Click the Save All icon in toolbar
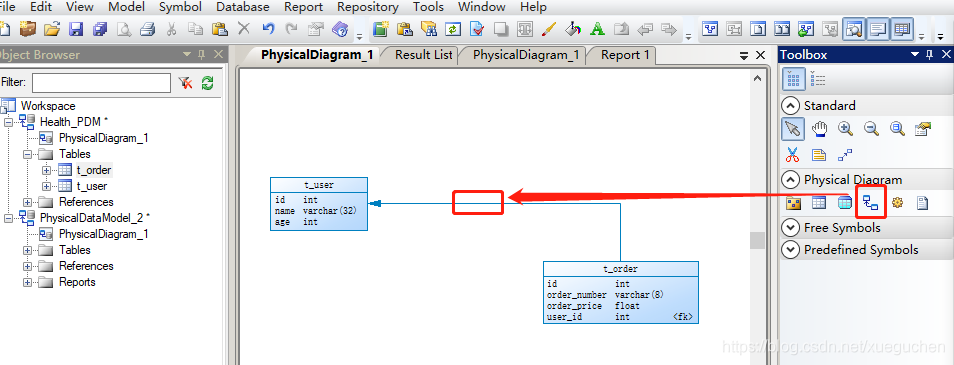Screen dimensions: 954x365 click(100, 29)
